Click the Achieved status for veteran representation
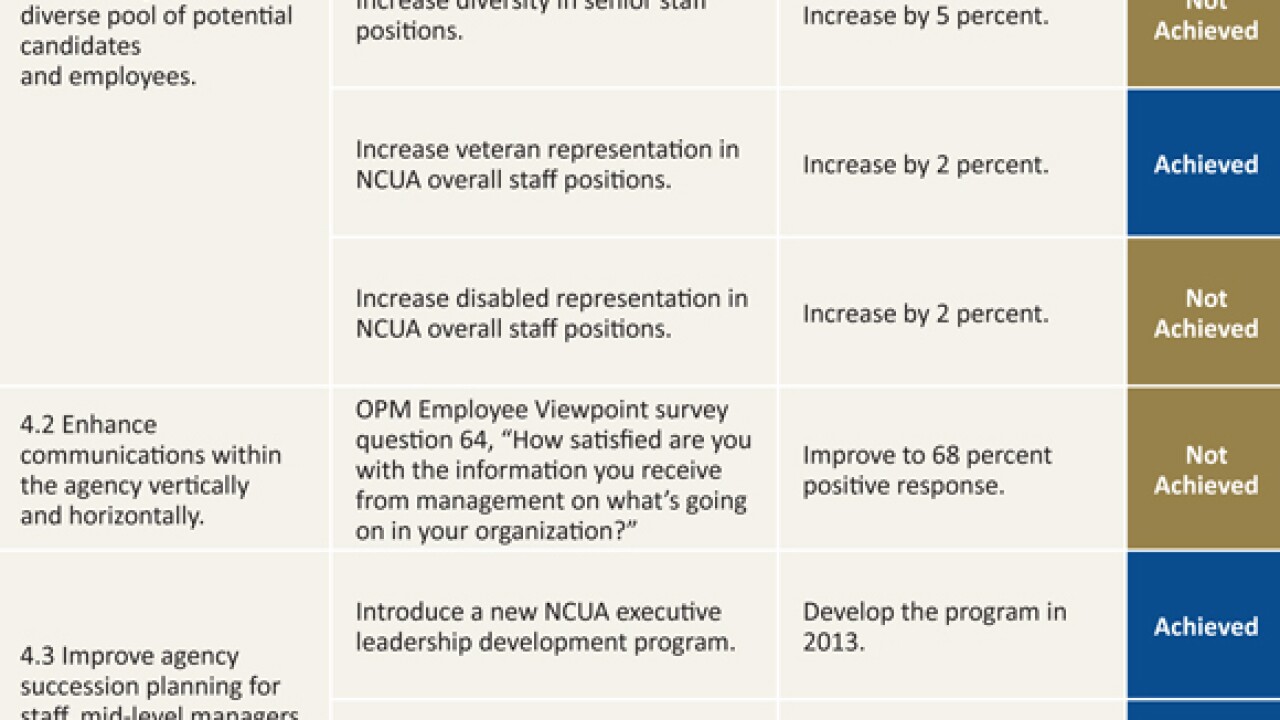 tap(1205, 164)
